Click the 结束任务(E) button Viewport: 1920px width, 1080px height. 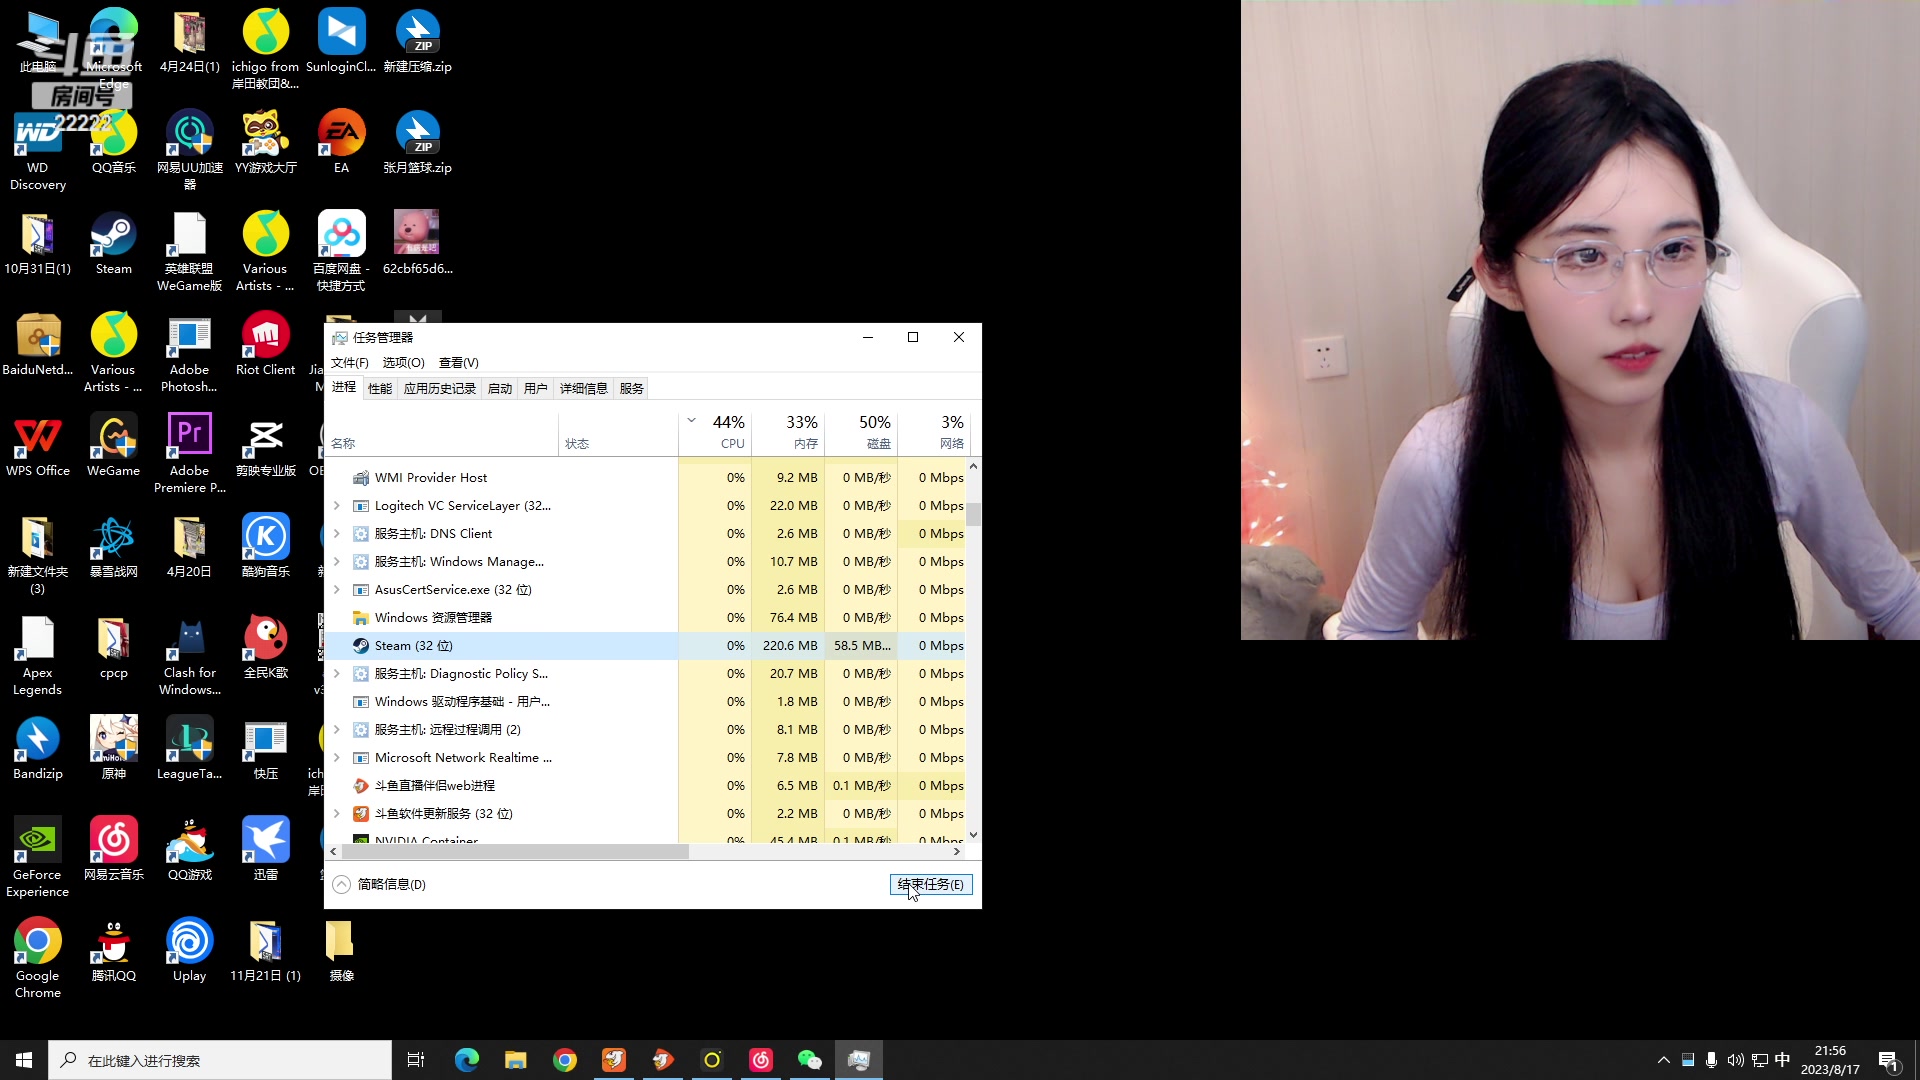[930, 884]
